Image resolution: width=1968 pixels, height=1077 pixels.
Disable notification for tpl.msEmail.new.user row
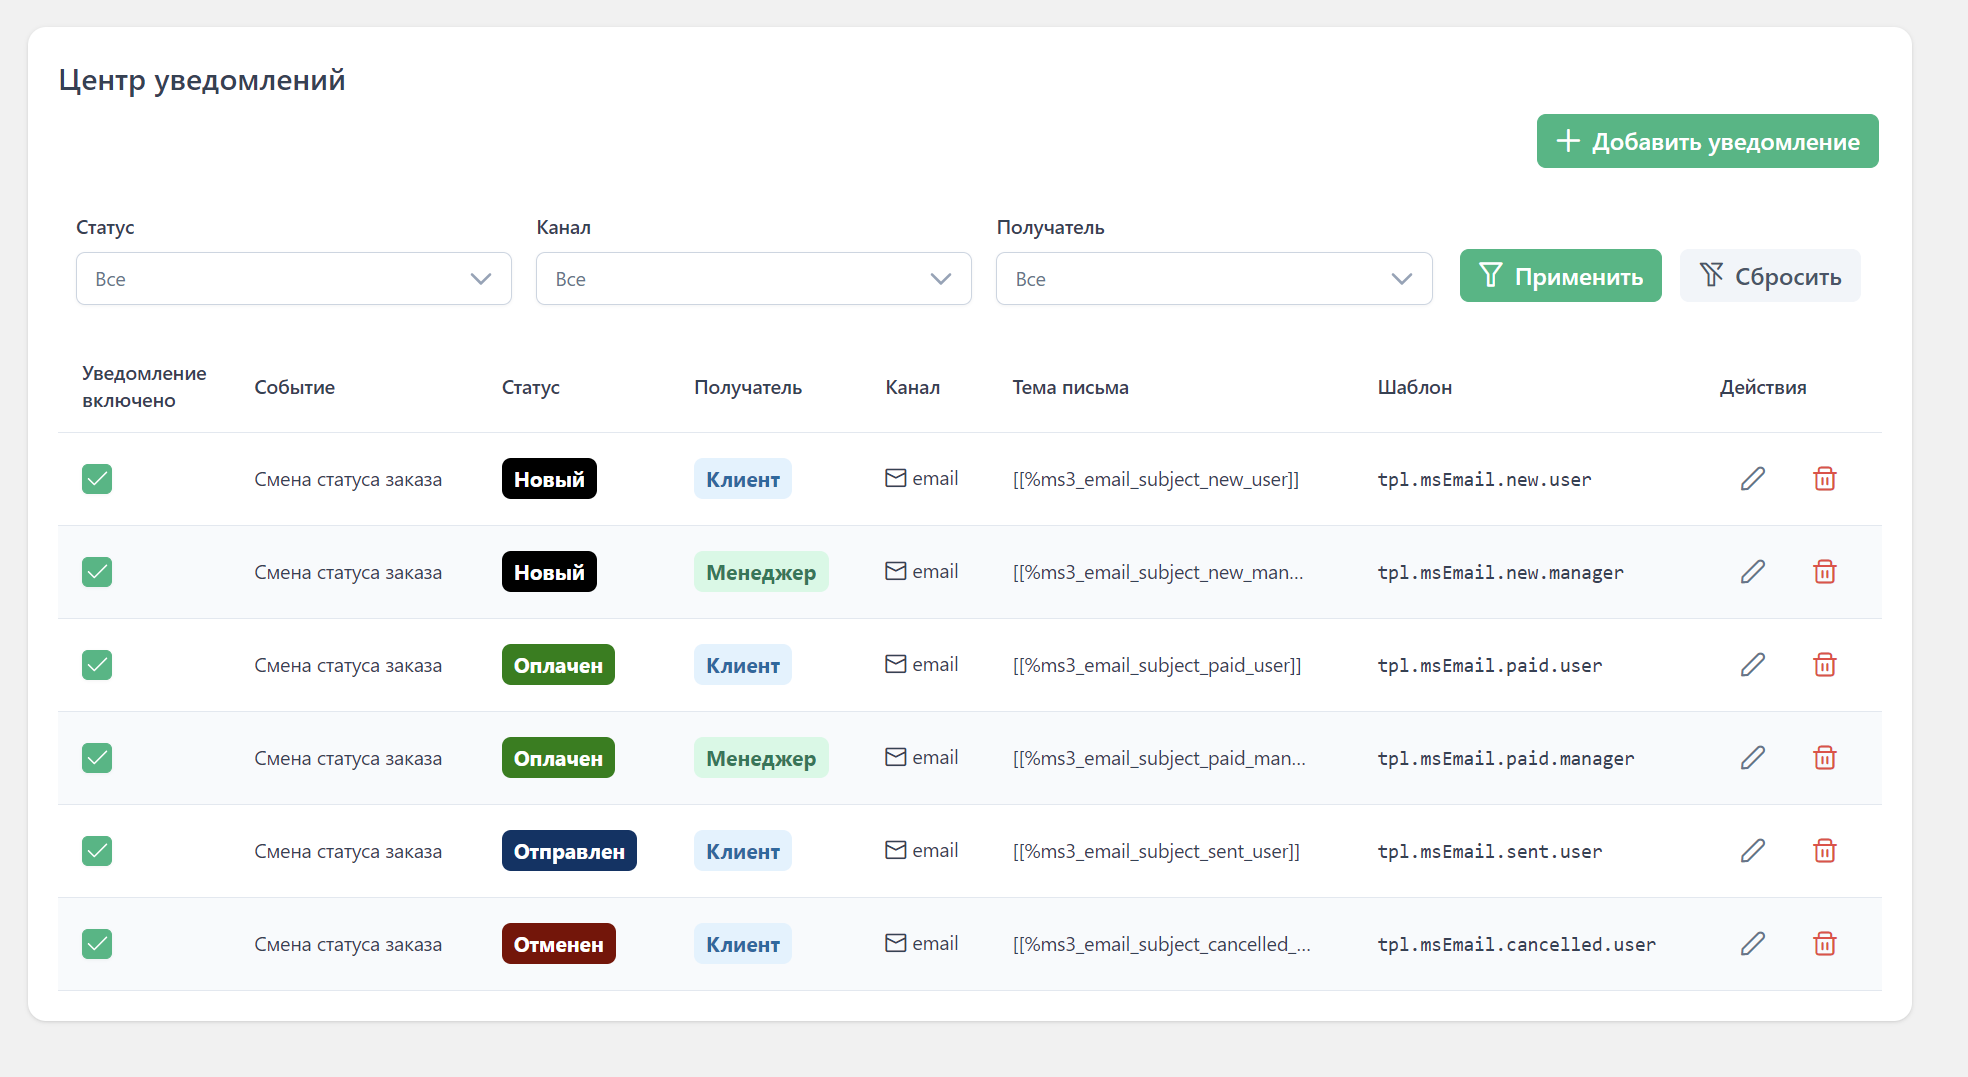tap(97, 479)
